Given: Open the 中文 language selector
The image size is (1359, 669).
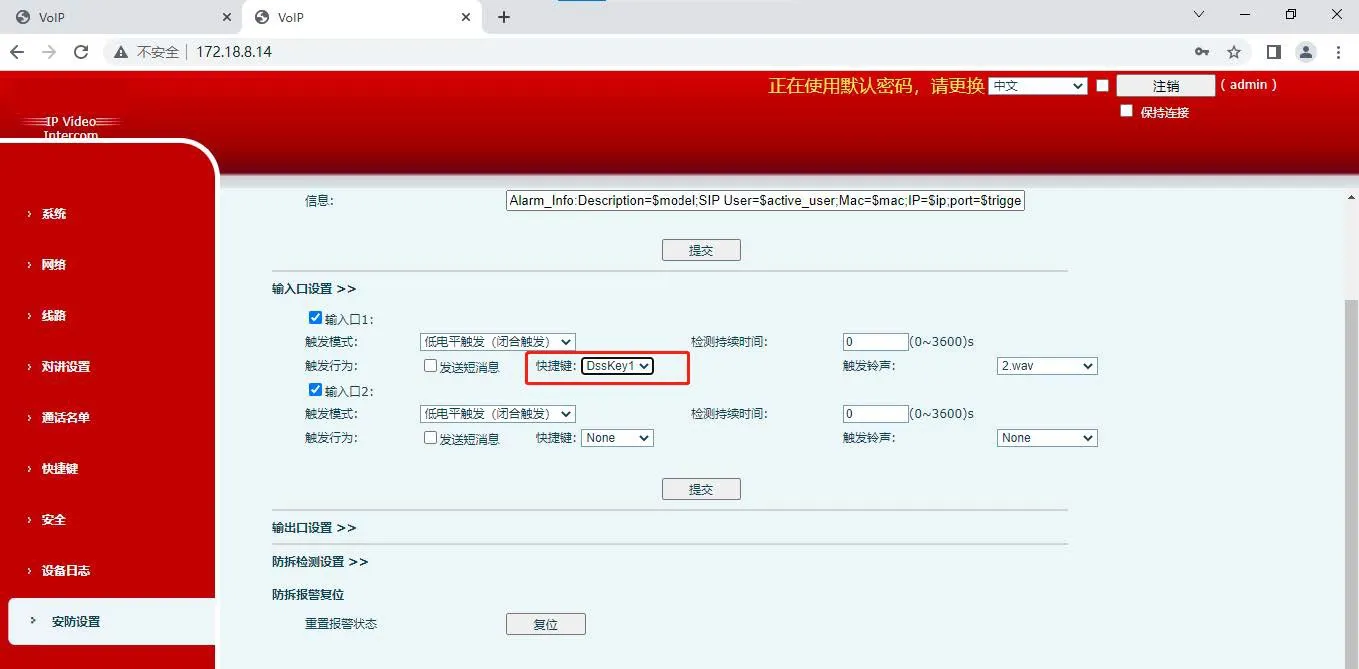Looking at the screenshot, I should pos(1037,85).
